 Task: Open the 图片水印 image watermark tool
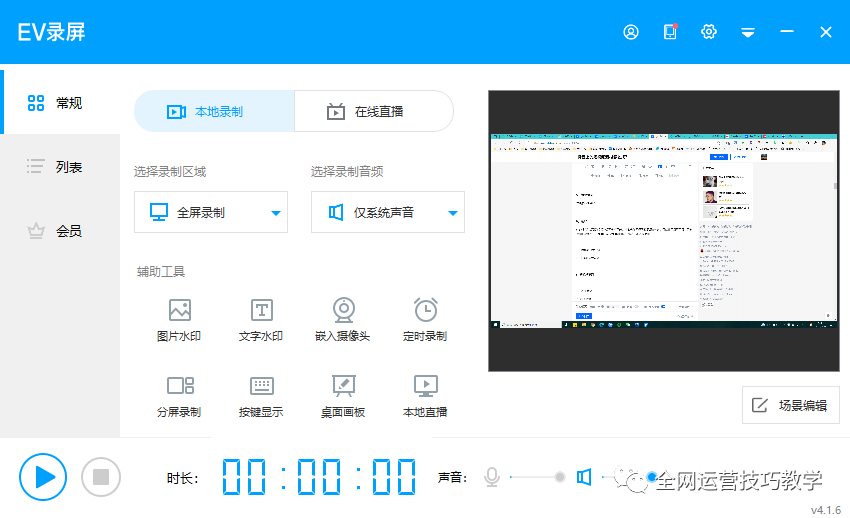[x=179, y=320]
